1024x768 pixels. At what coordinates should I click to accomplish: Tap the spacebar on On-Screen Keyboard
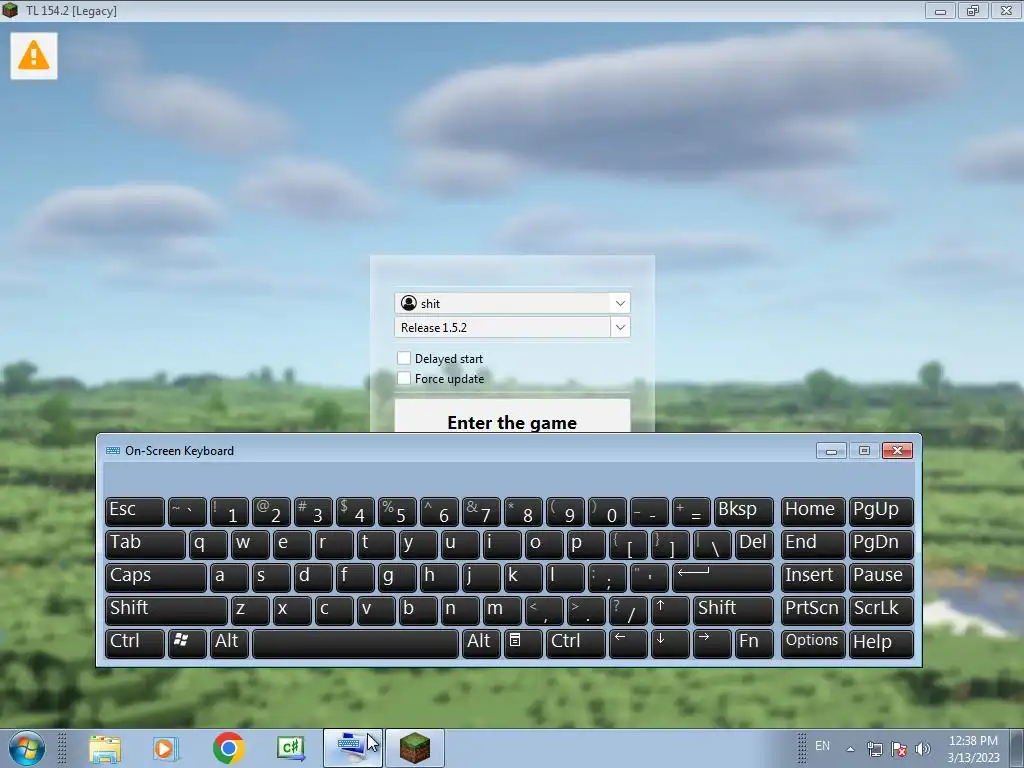click(x=355, y=643)
